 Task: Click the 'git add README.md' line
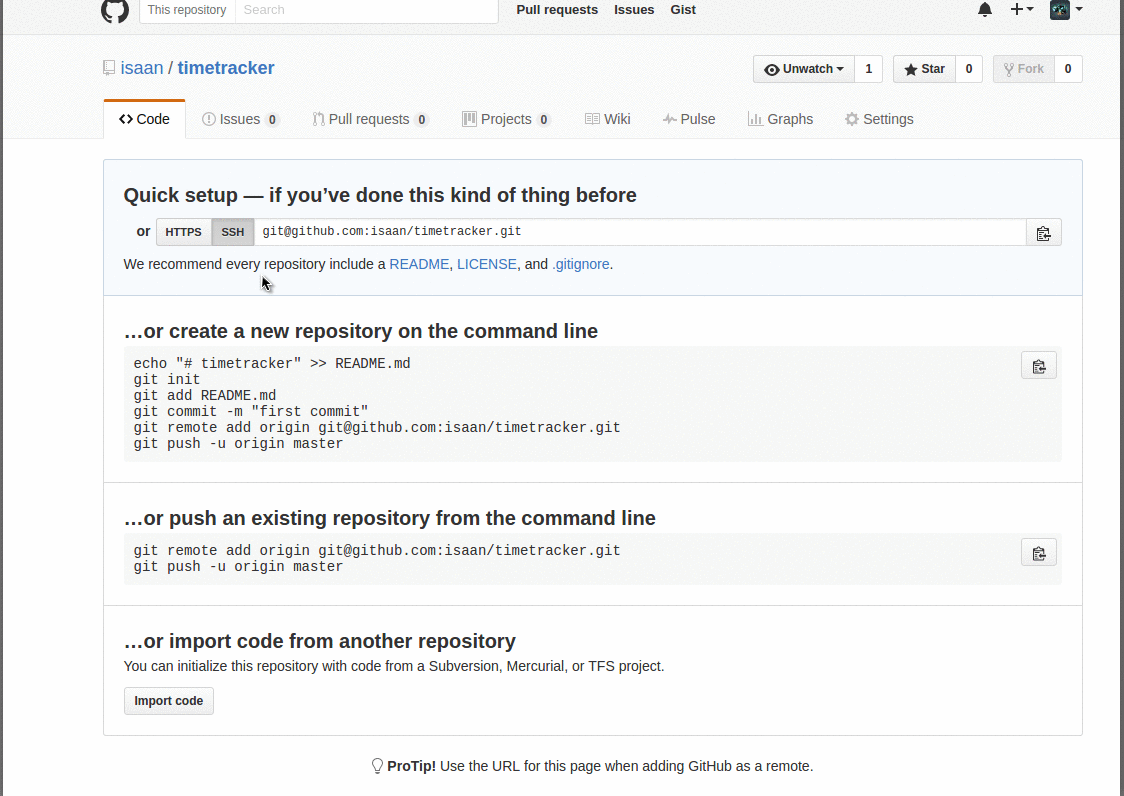[204, 396]
